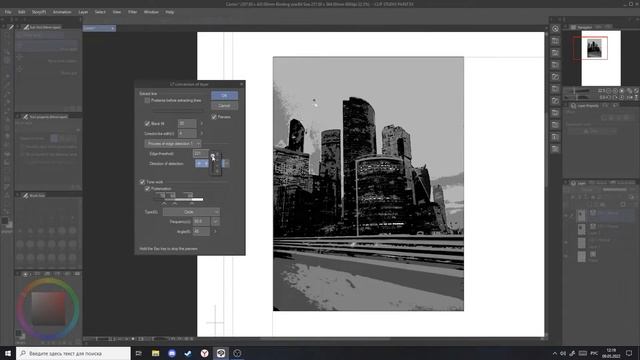Image resolution: width=640 pixels, height=360 pixels.
Task: Click the fifth icon in right dock
Action: tap(556, 77)
